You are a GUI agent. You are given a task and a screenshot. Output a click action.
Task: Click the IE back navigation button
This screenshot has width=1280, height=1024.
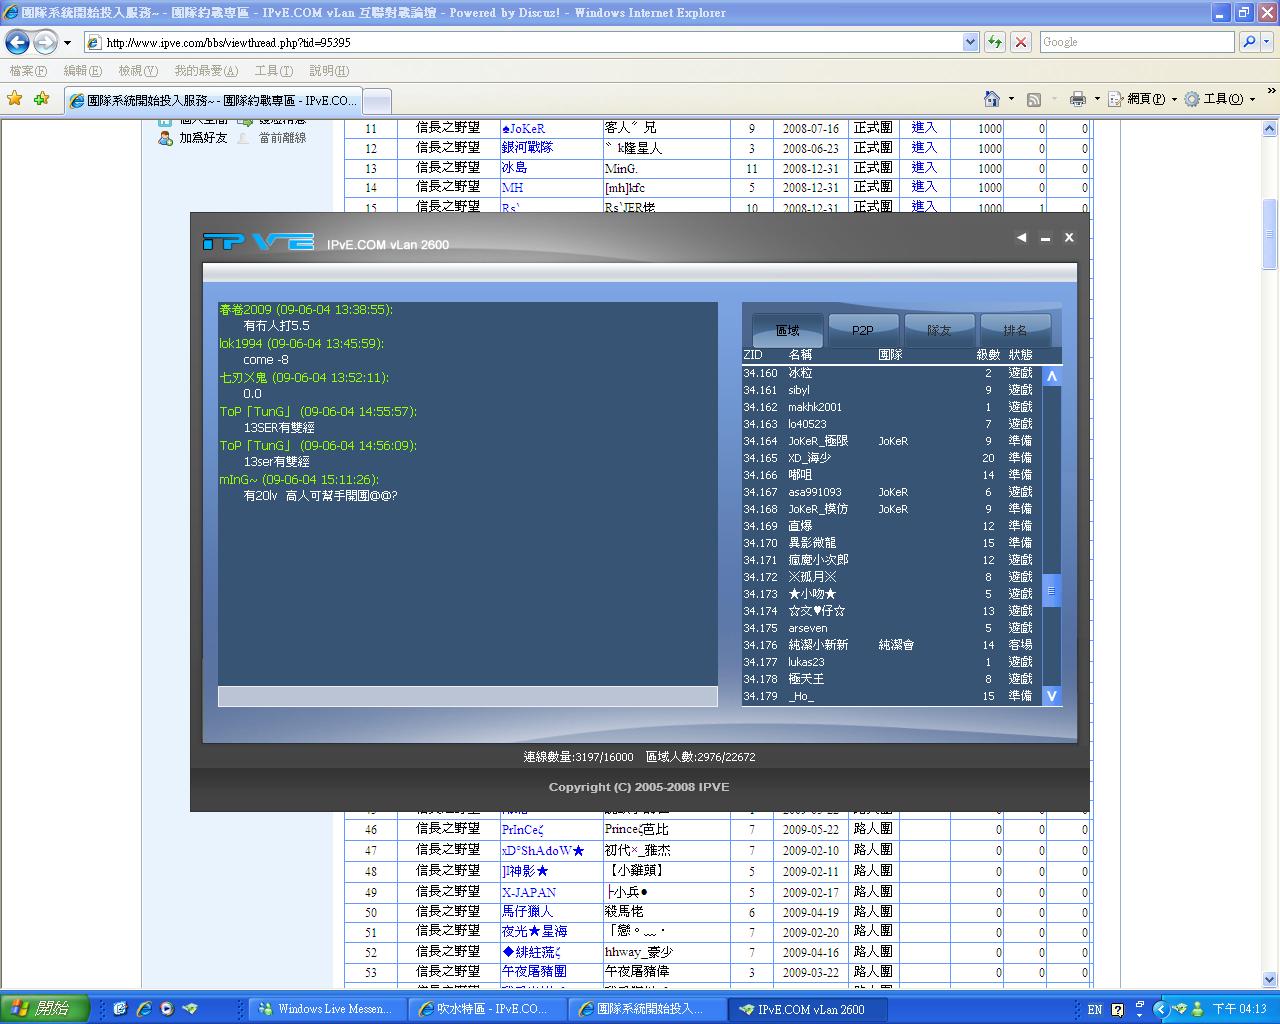18,42
